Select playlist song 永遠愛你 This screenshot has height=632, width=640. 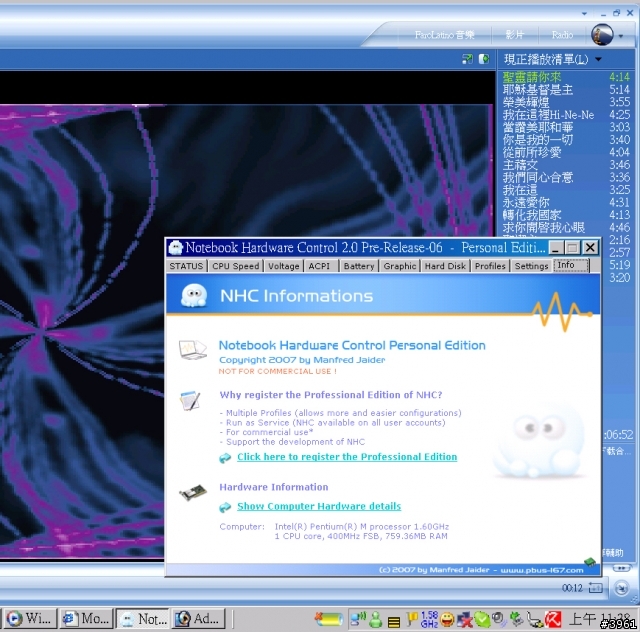[x=567, y=202]
